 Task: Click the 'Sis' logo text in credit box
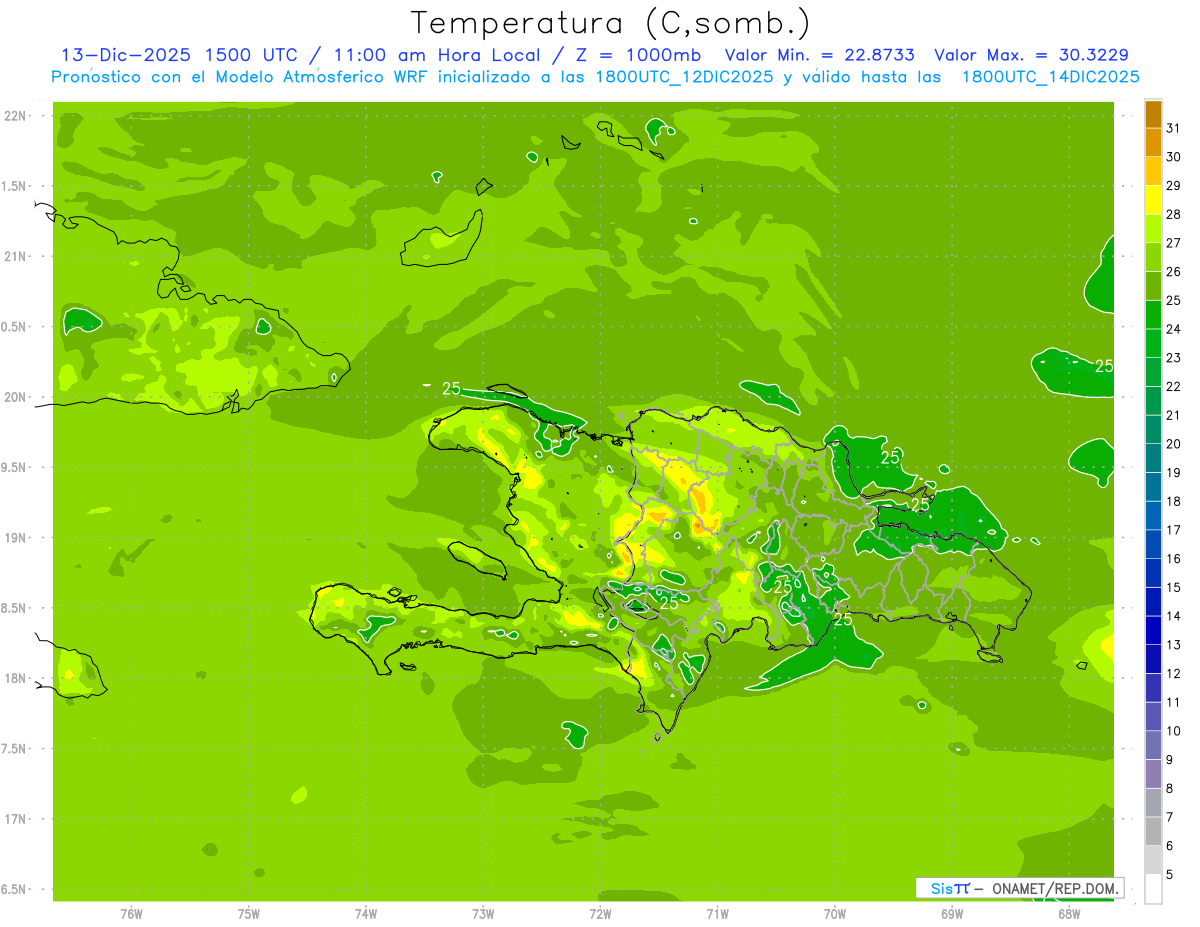click(x=942, y=888)
